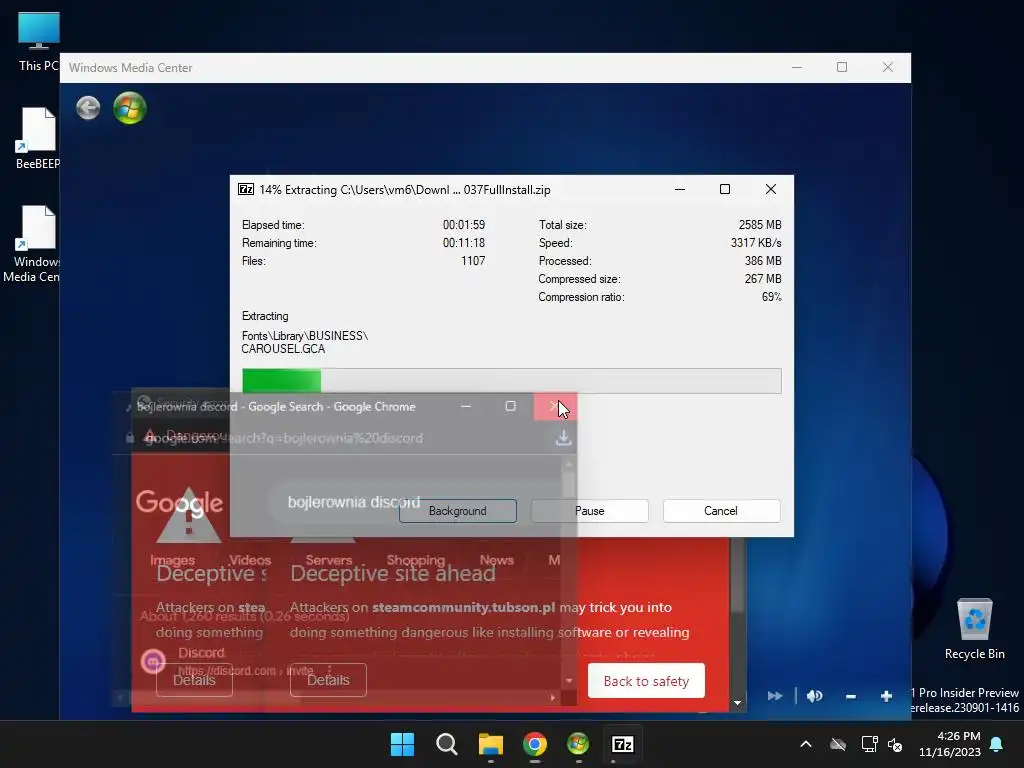Pause the 7-Zip extraction
Screen dimensions: 1024x768
(590, 511)
